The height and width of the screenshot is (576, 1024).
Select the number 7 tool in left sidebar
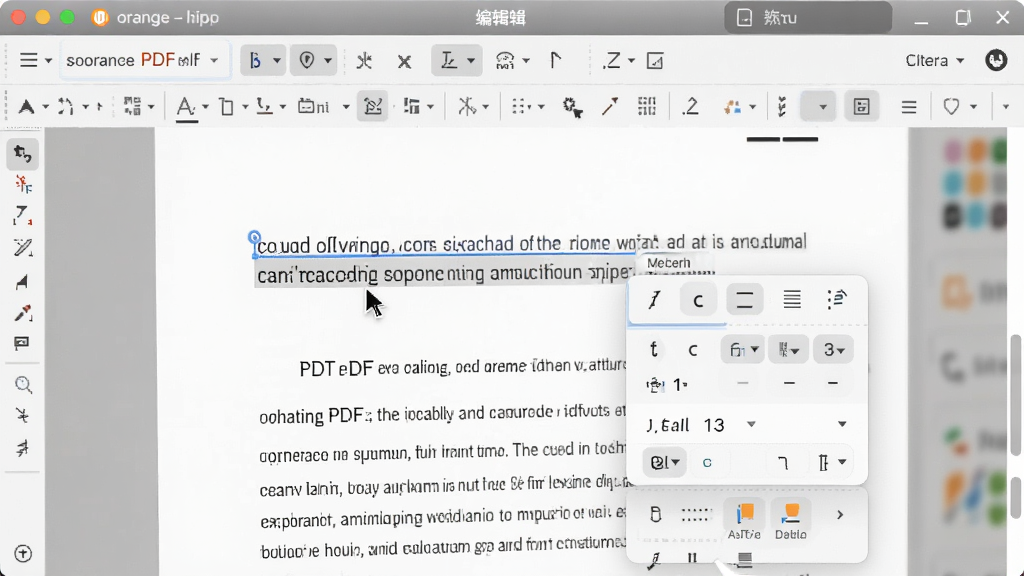pos(22,216)
